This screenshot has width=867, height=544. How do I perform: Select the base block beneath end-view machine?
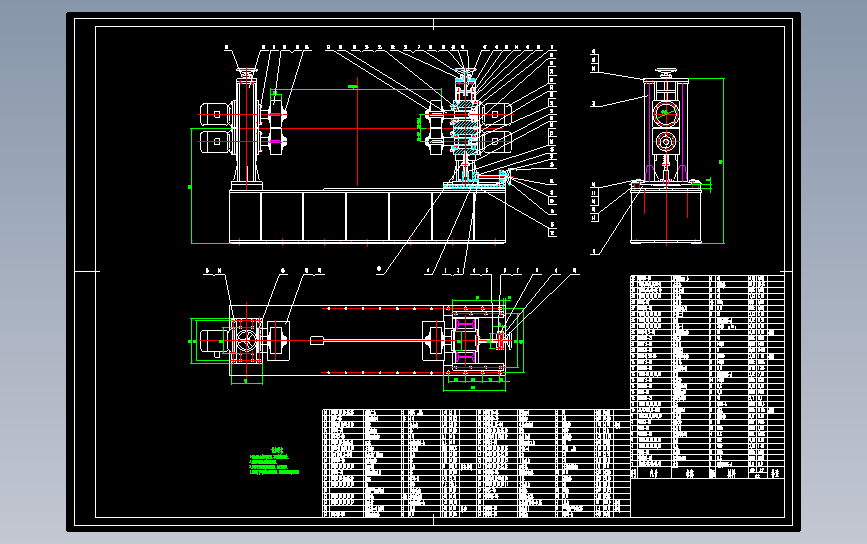tap(666, 215)
